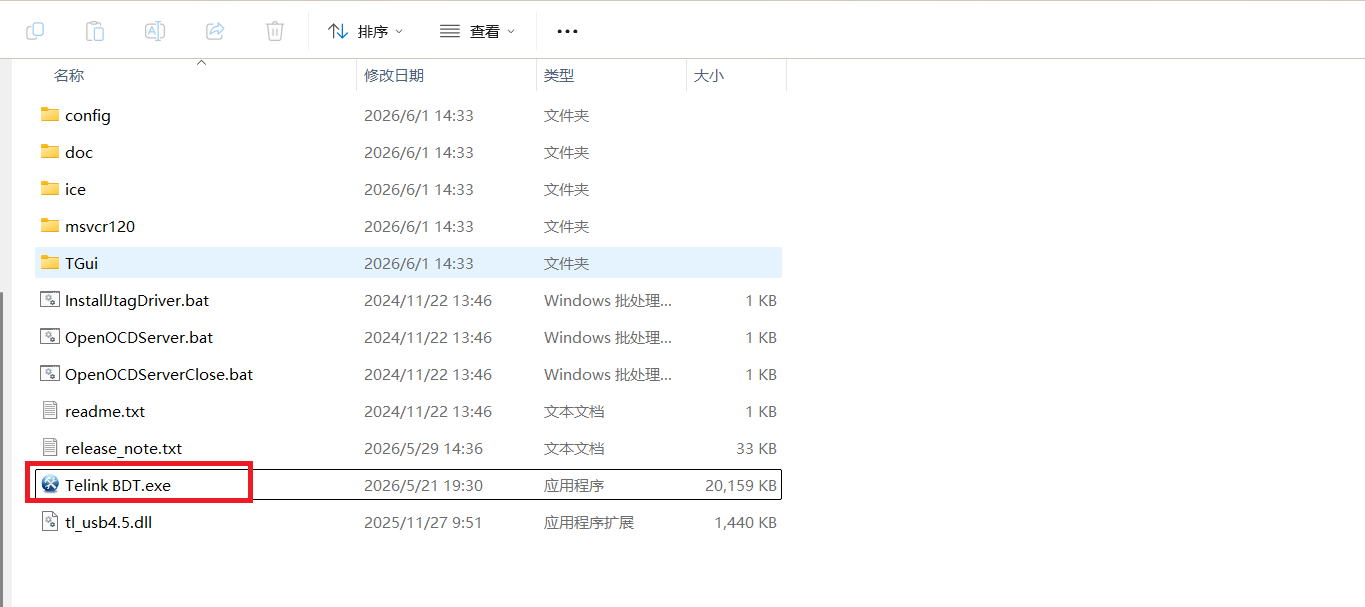The height and width of the screenshot is (607, 1365).
Task: Select the InstallJtagDriver.bat file name
Action: 137,301
